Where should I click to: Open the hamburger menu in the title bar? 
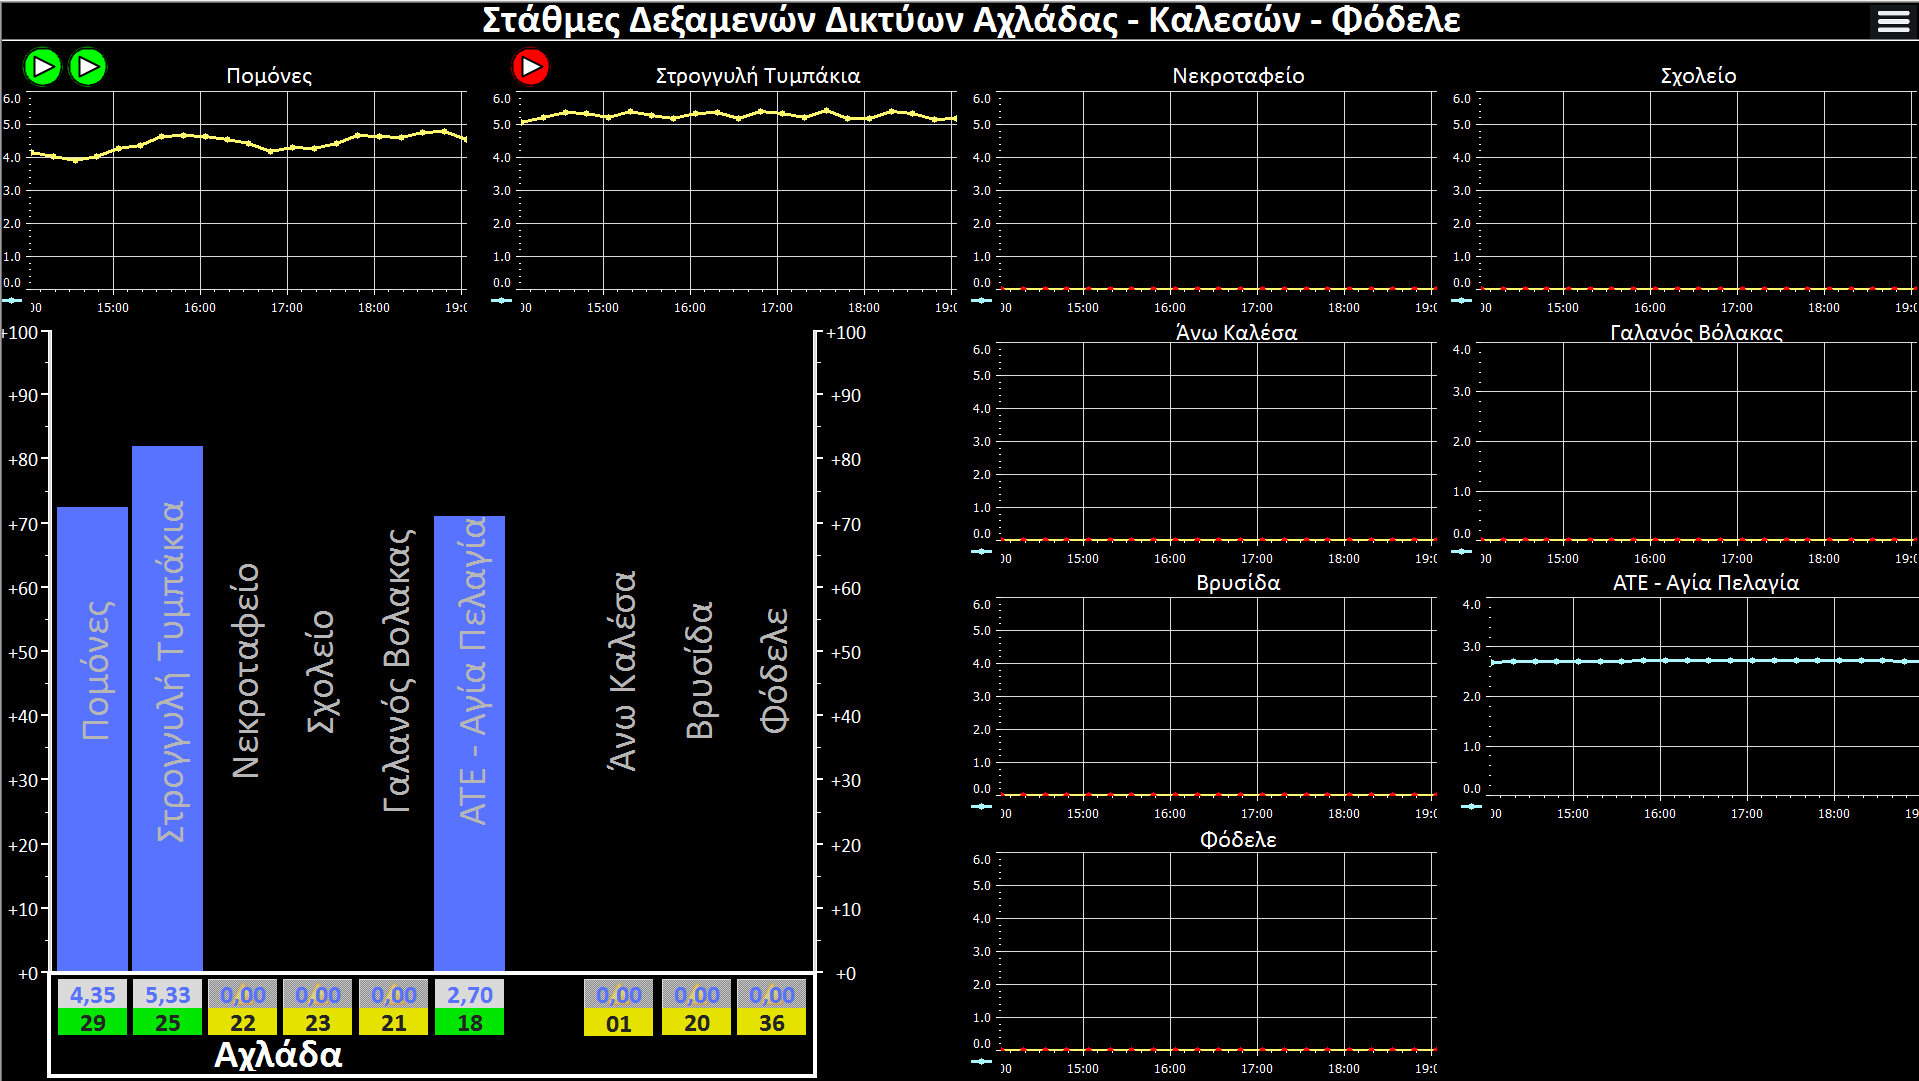(x=1892, y=21)
